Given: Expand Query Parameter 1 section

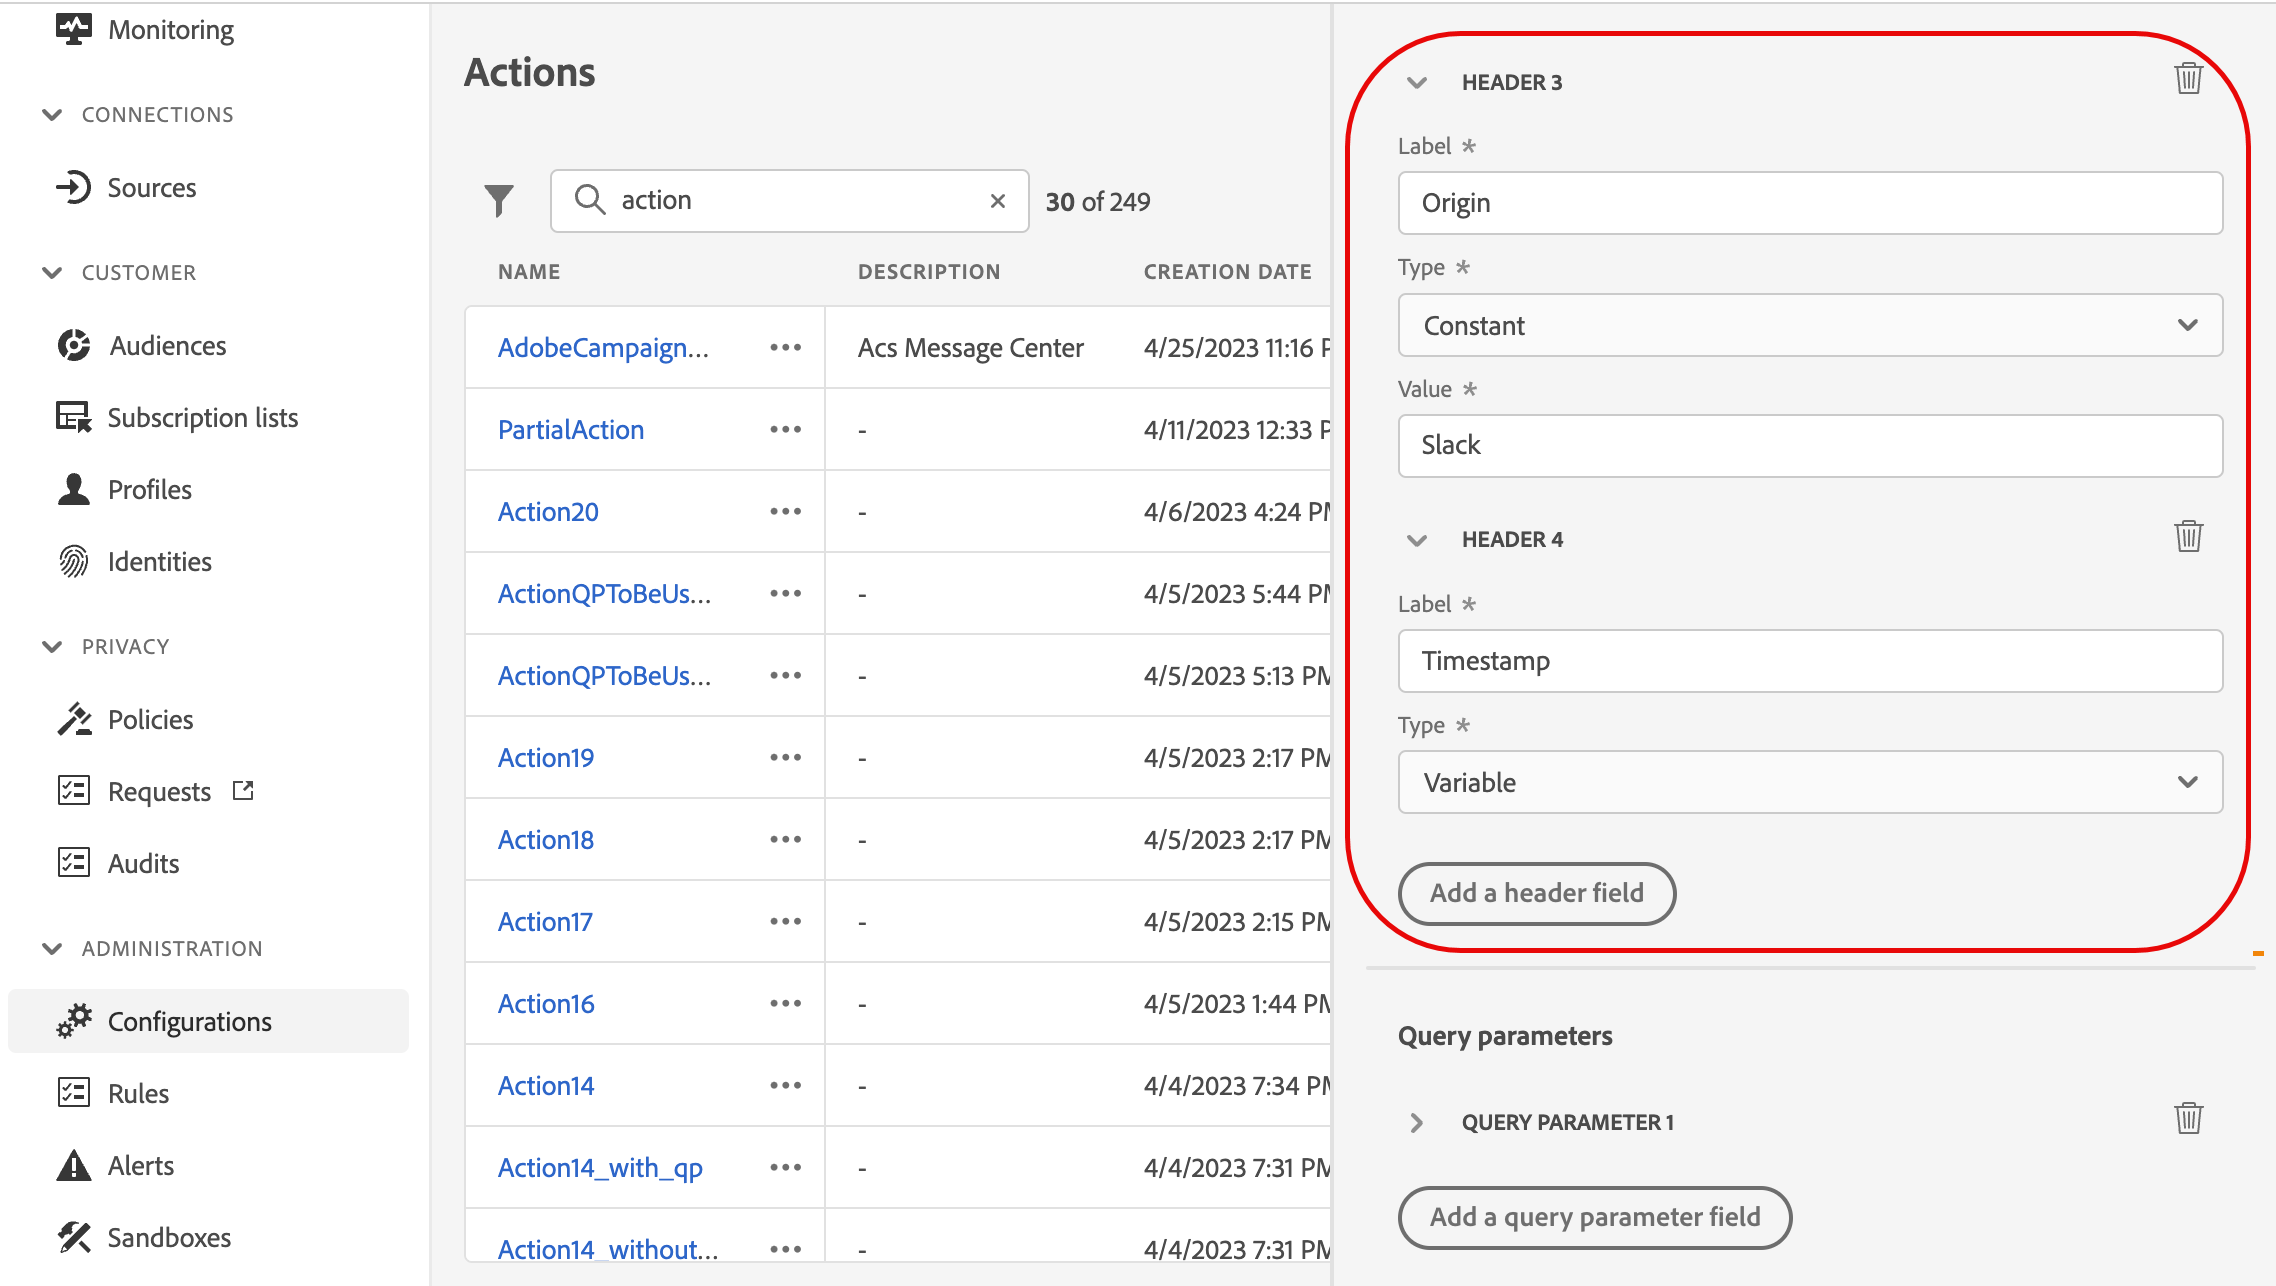Looking at the screenshot, I should pyautogui.click(x=1416, y=1123).
